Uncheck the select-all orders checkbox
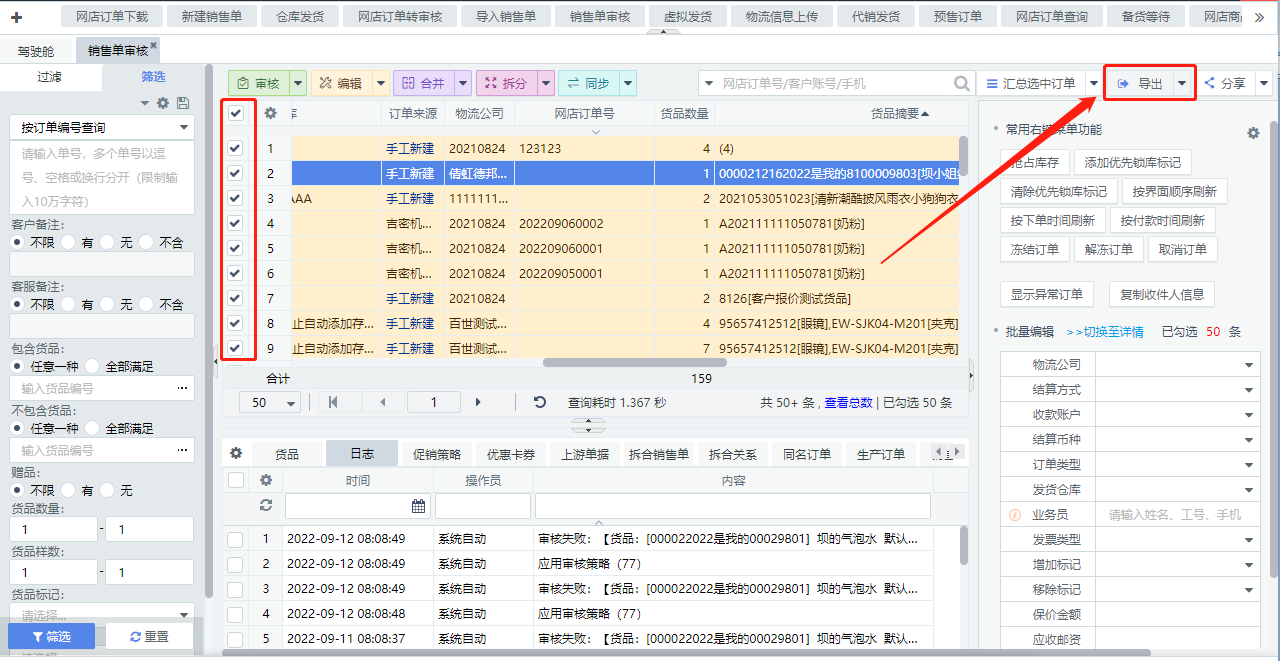Image resolution: width=1280 pixels, height=661 pixels. point(236,113)
